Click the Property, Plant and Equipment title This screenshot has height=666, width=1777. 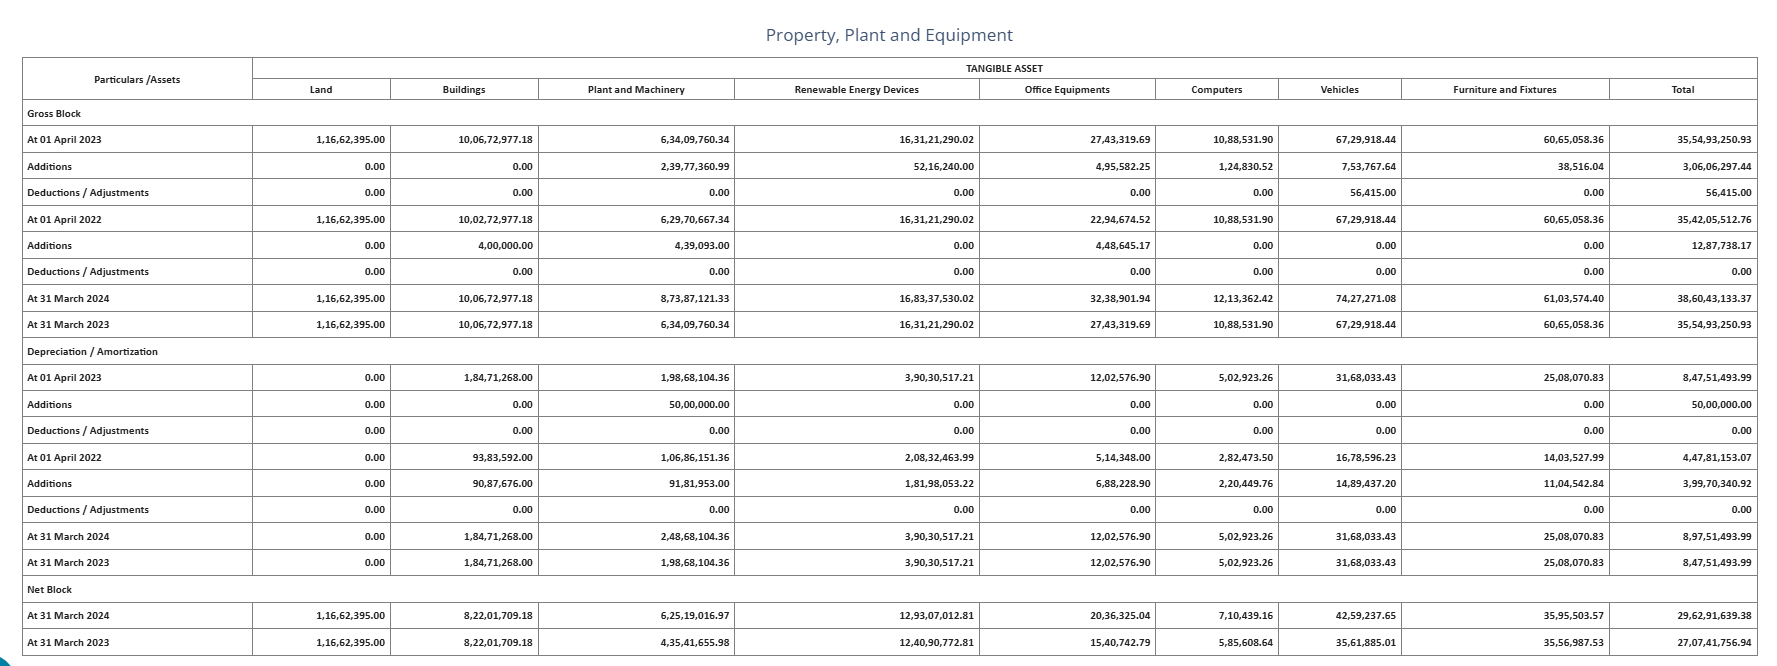point(888,35)
